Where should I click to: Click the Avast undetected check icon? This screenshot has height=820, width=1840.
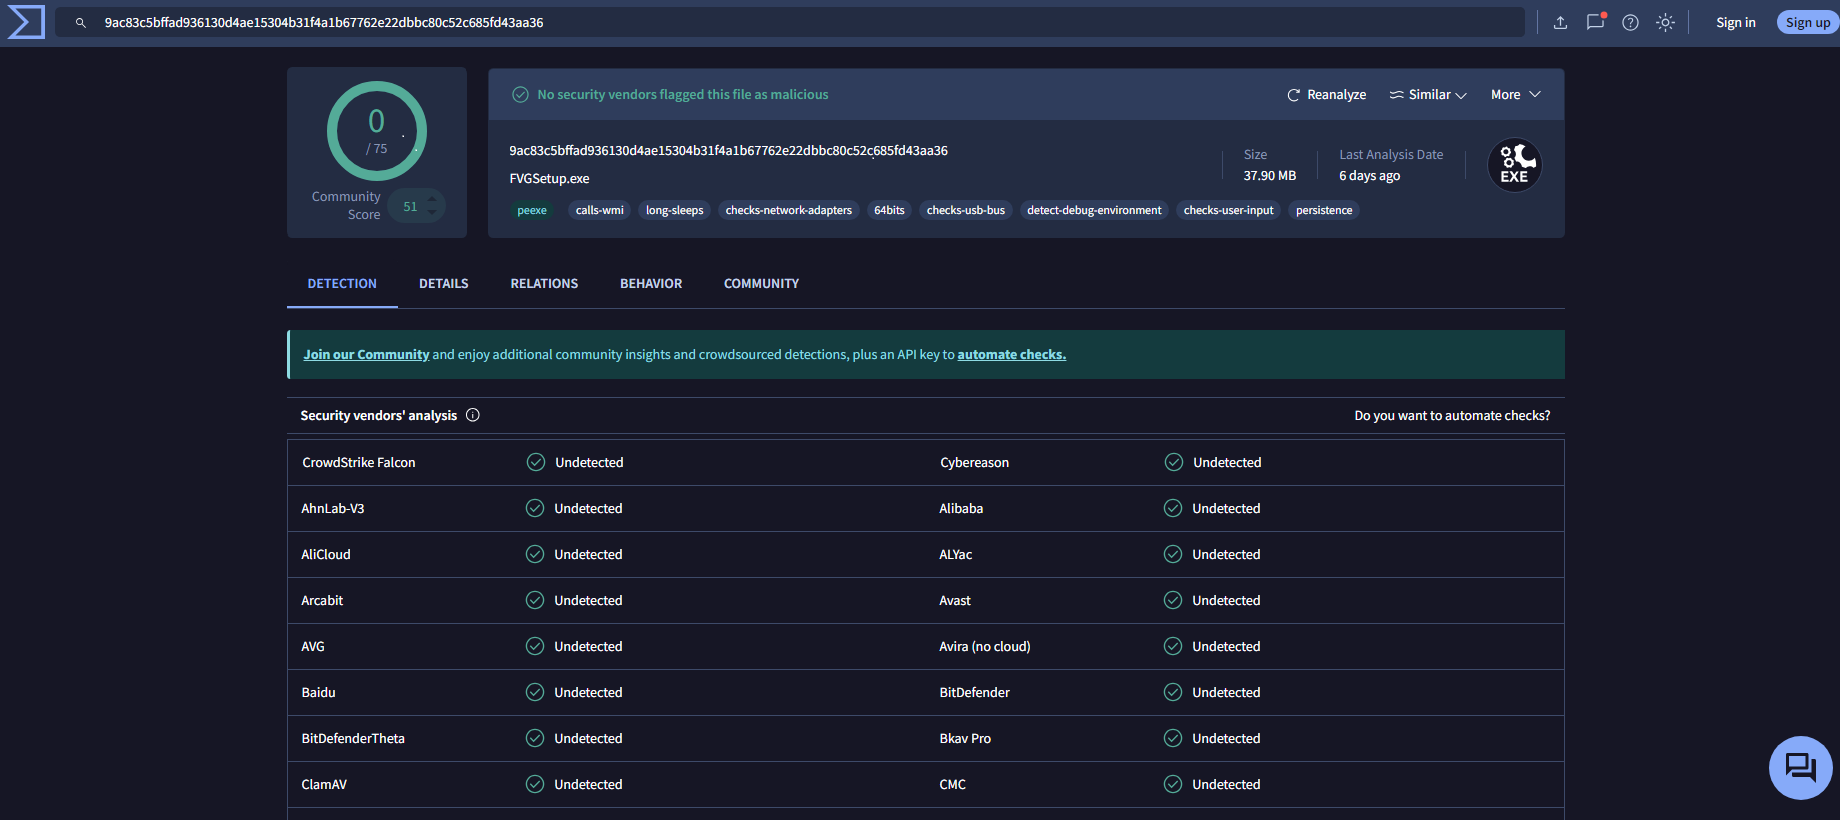[x=1173, y=600]
